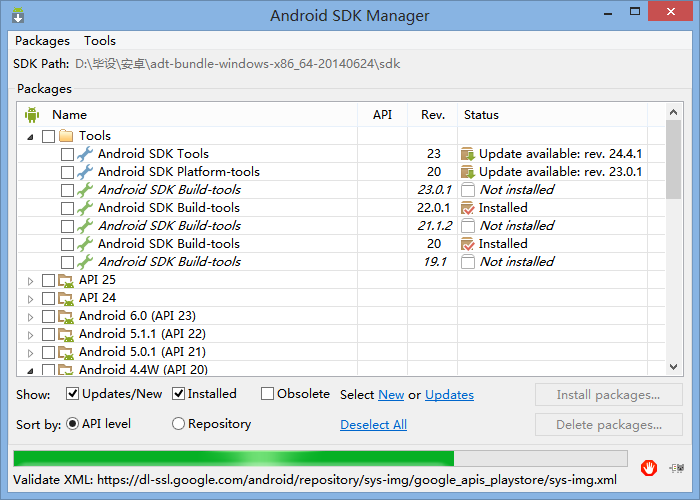Click the Android robot icon in Packages header
Image resolution: width=700 pixels, height=500 pixels.
tap(31, 115)
